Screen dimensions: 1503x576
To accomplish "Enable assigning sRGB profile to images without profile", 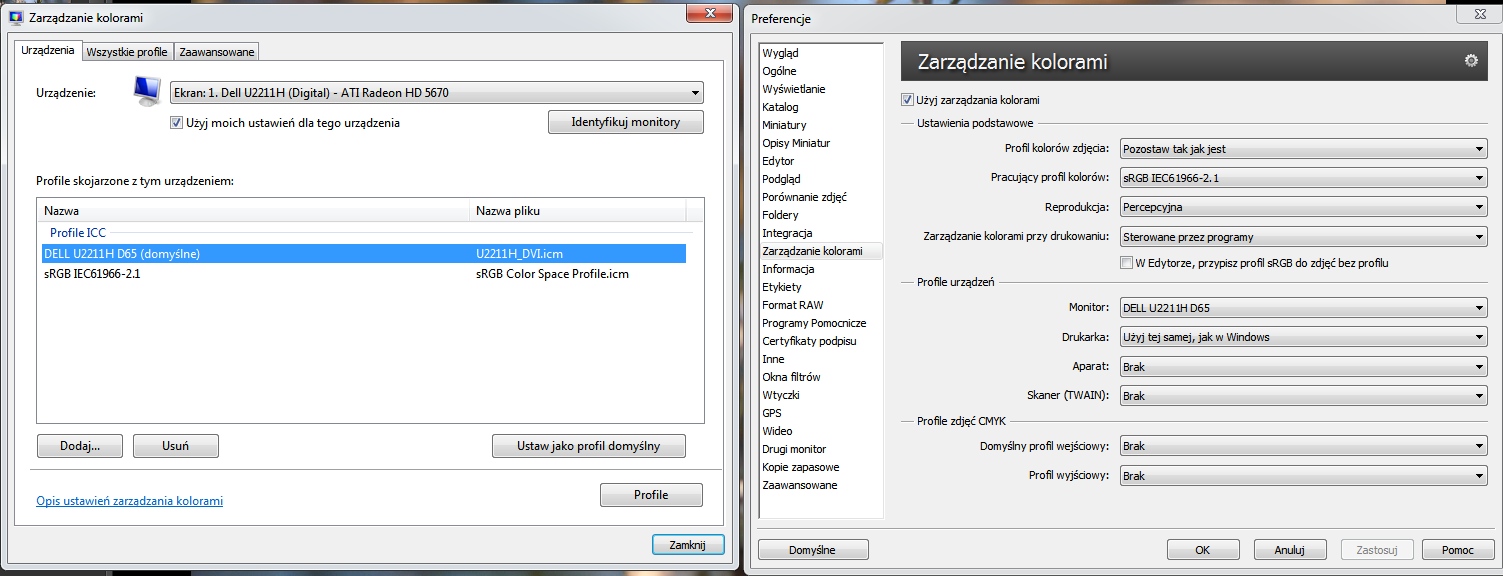I will point(1127,263).
